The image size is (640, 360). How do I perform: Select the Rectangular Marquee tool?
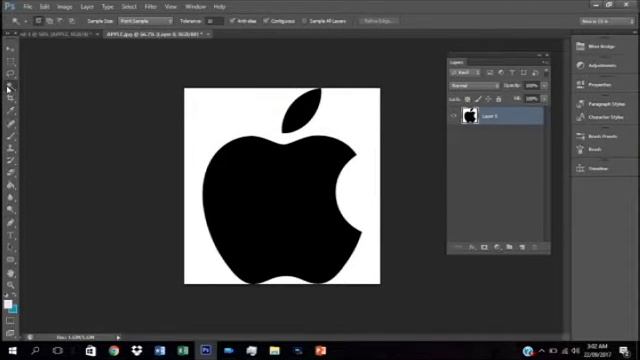coord(10,62)
